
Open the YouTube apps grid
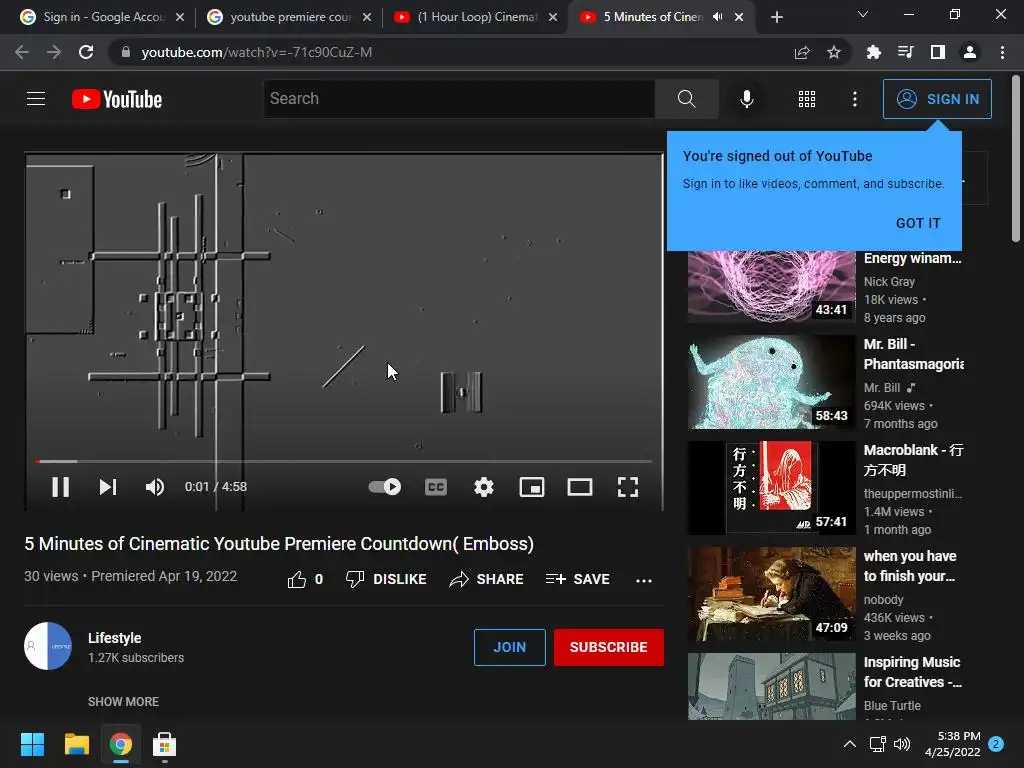(x=807, y=99)
